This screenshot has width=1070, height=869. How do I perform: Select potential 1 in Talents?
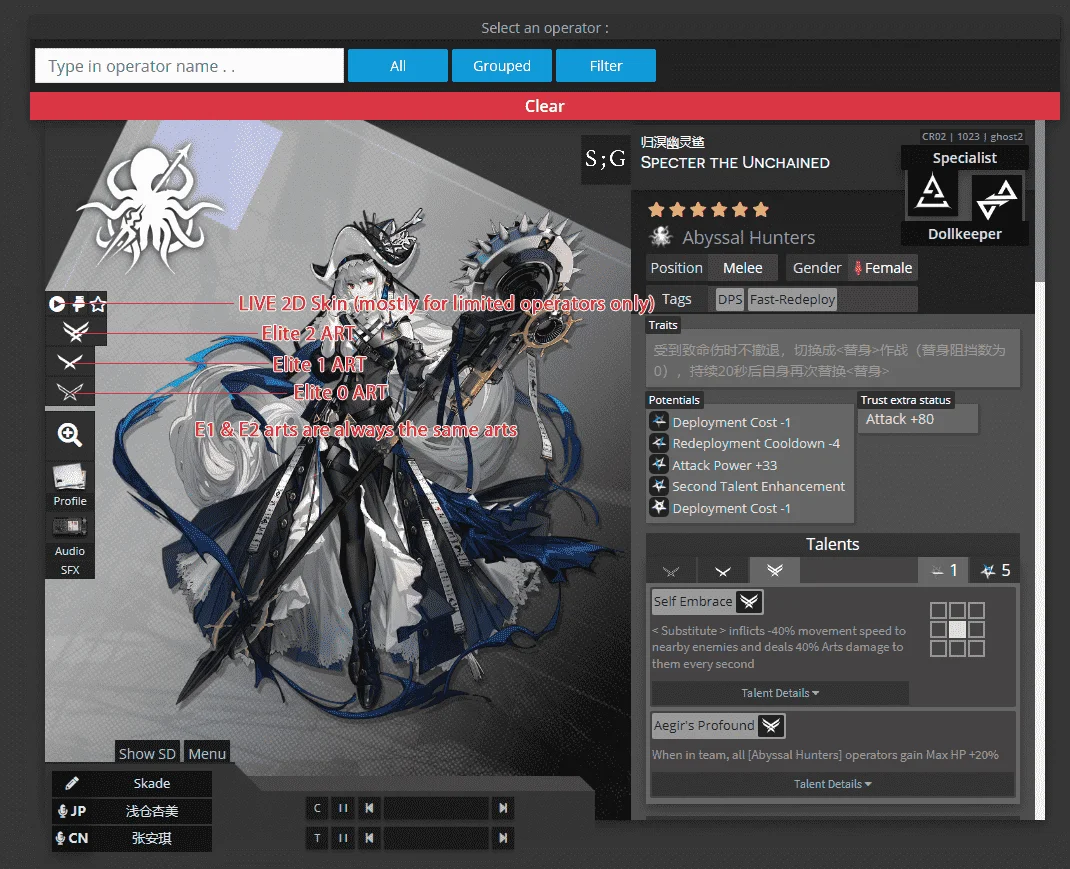coord(942,571)
